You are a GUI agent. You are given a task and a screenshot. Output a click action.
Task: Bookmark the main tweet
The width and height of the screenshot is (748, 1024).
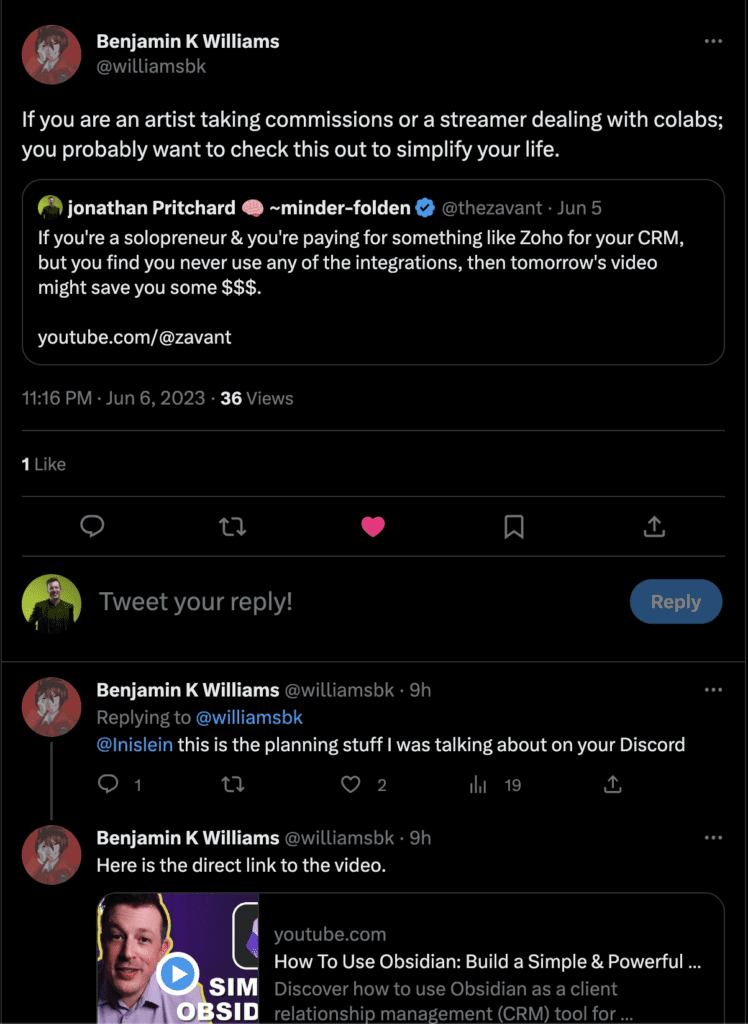tap(514, 526)
